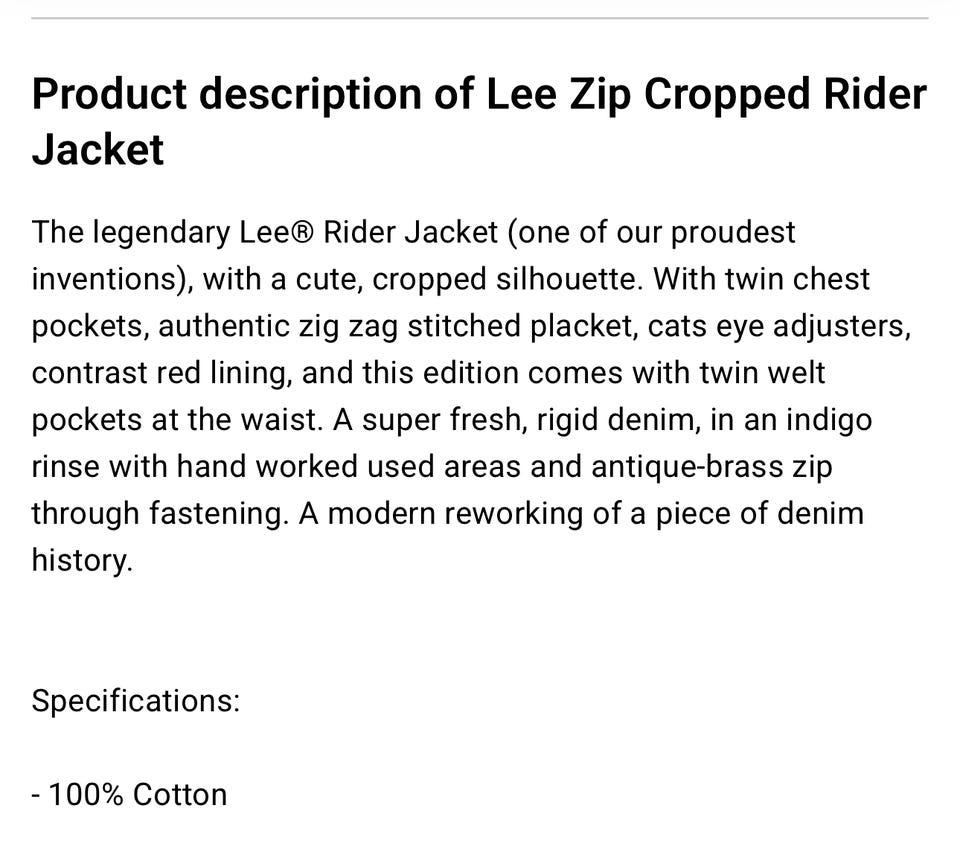Click the word "inventions)" in the paragraph

point(112,280)
